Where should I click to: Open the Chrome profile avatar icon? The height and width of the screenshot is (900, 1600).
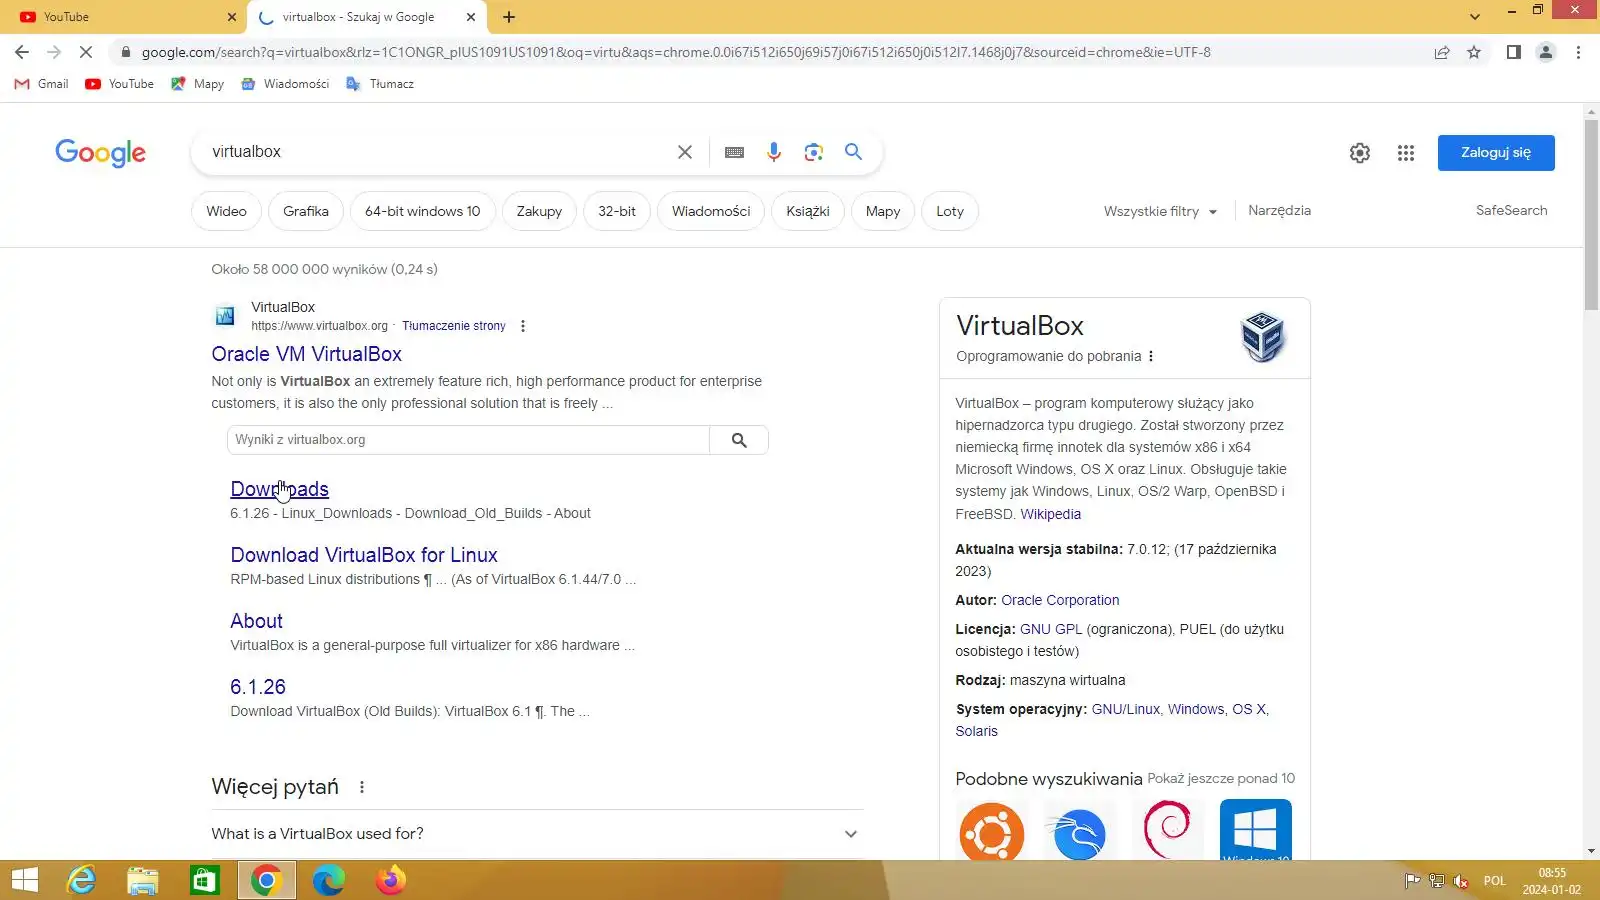click(1546, 52)
